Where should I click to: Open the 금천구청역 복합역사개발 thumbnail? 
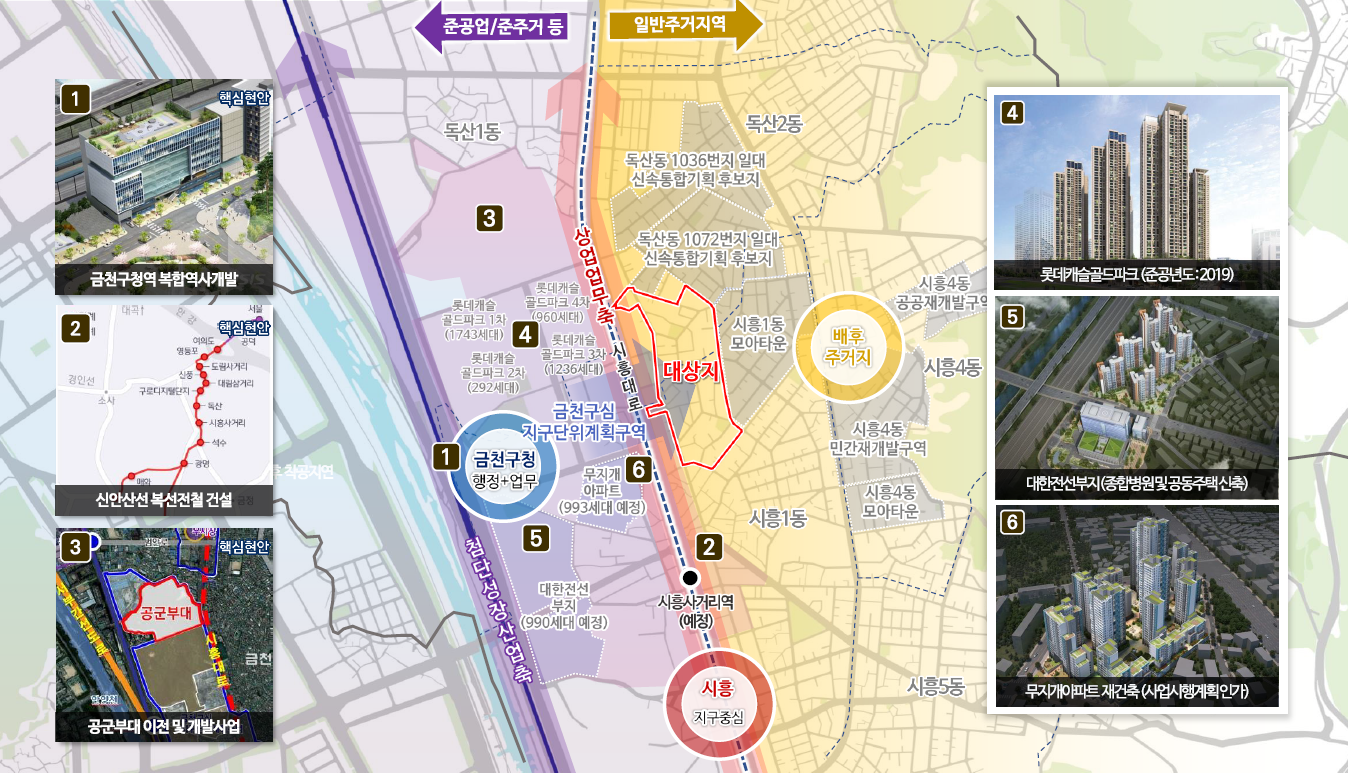pos(165,187)
